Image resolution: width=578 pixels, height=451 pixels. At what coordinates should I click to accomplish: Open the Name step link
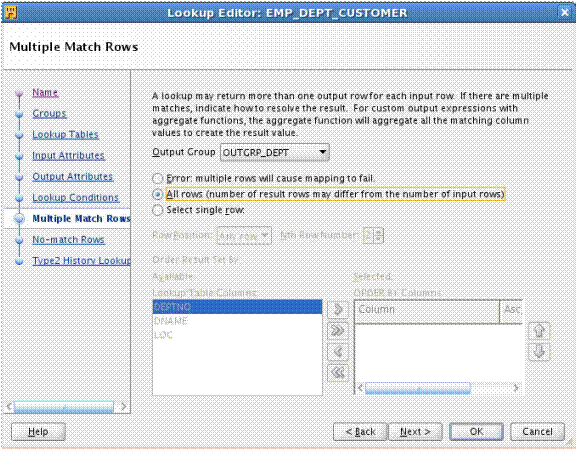pos(45,92)
